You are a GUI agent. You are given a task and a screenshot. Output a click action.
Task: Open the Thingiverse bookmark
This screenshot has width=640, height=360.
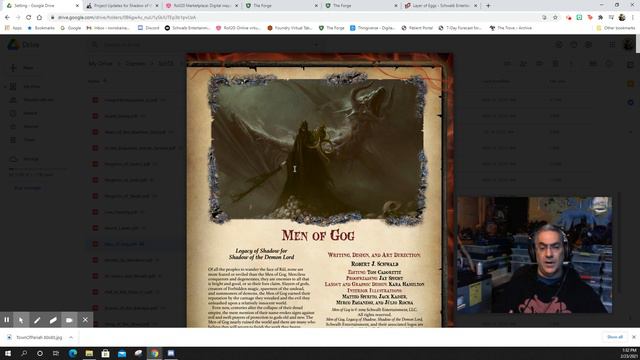coord(372,28)
